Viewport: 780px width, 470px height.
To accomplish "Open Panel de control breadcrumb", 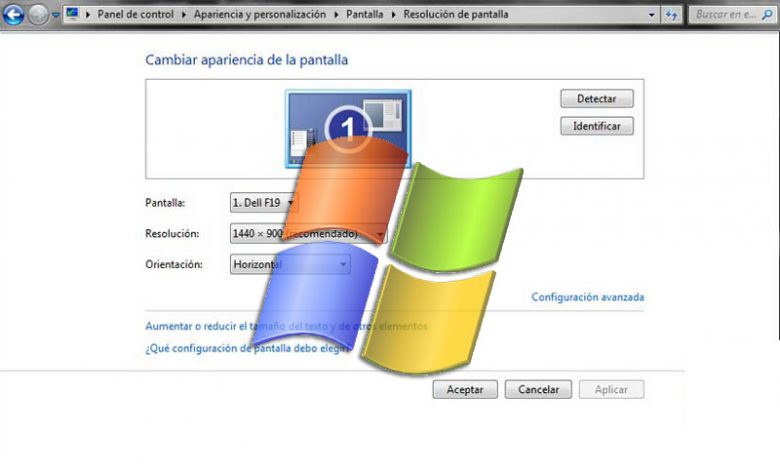I will pyautogui.click(x=135, y=14).
